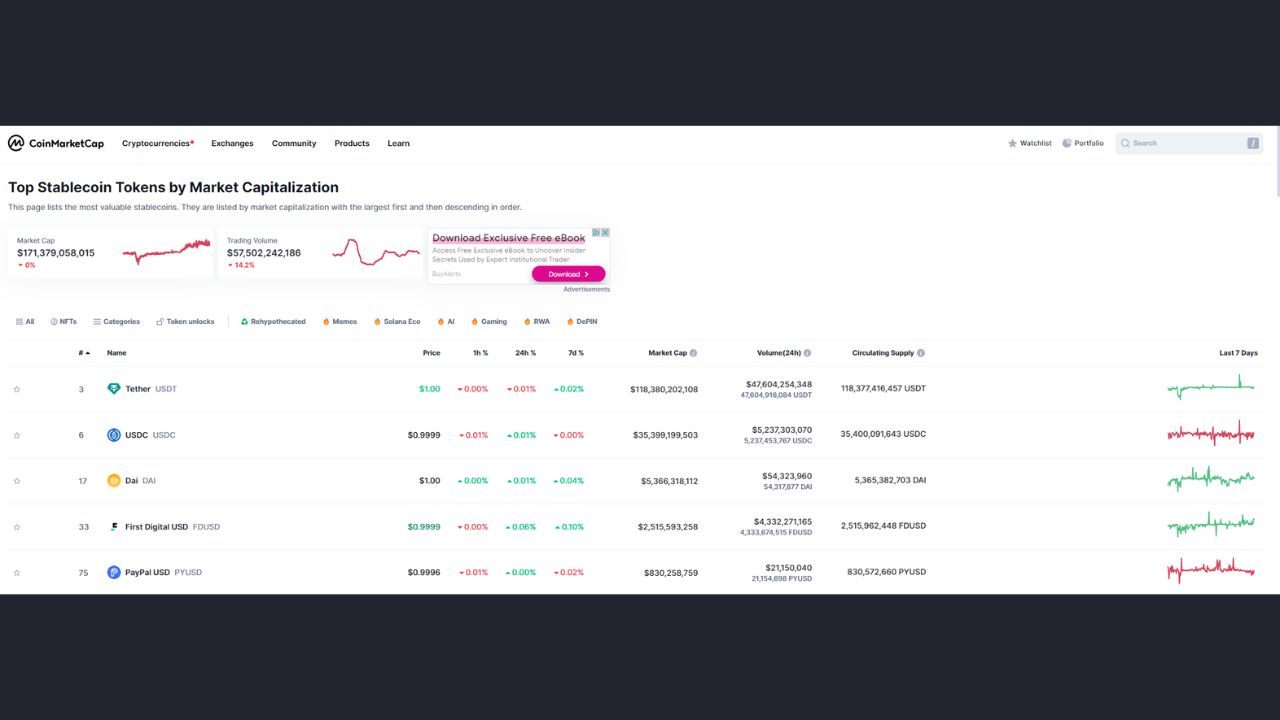The image size is (1280, 720).
Task: Open the PayPal USD PYUSD name link
Action: [163, 573]
